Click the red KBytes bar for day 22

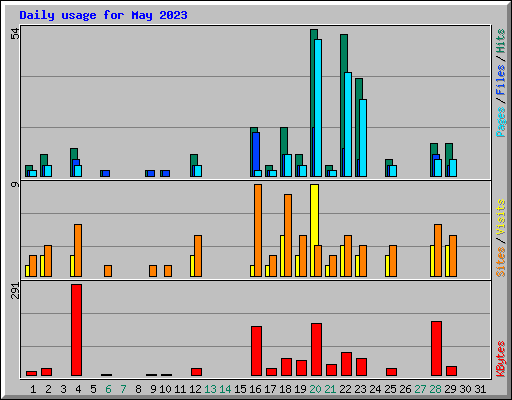click(346, 364)
